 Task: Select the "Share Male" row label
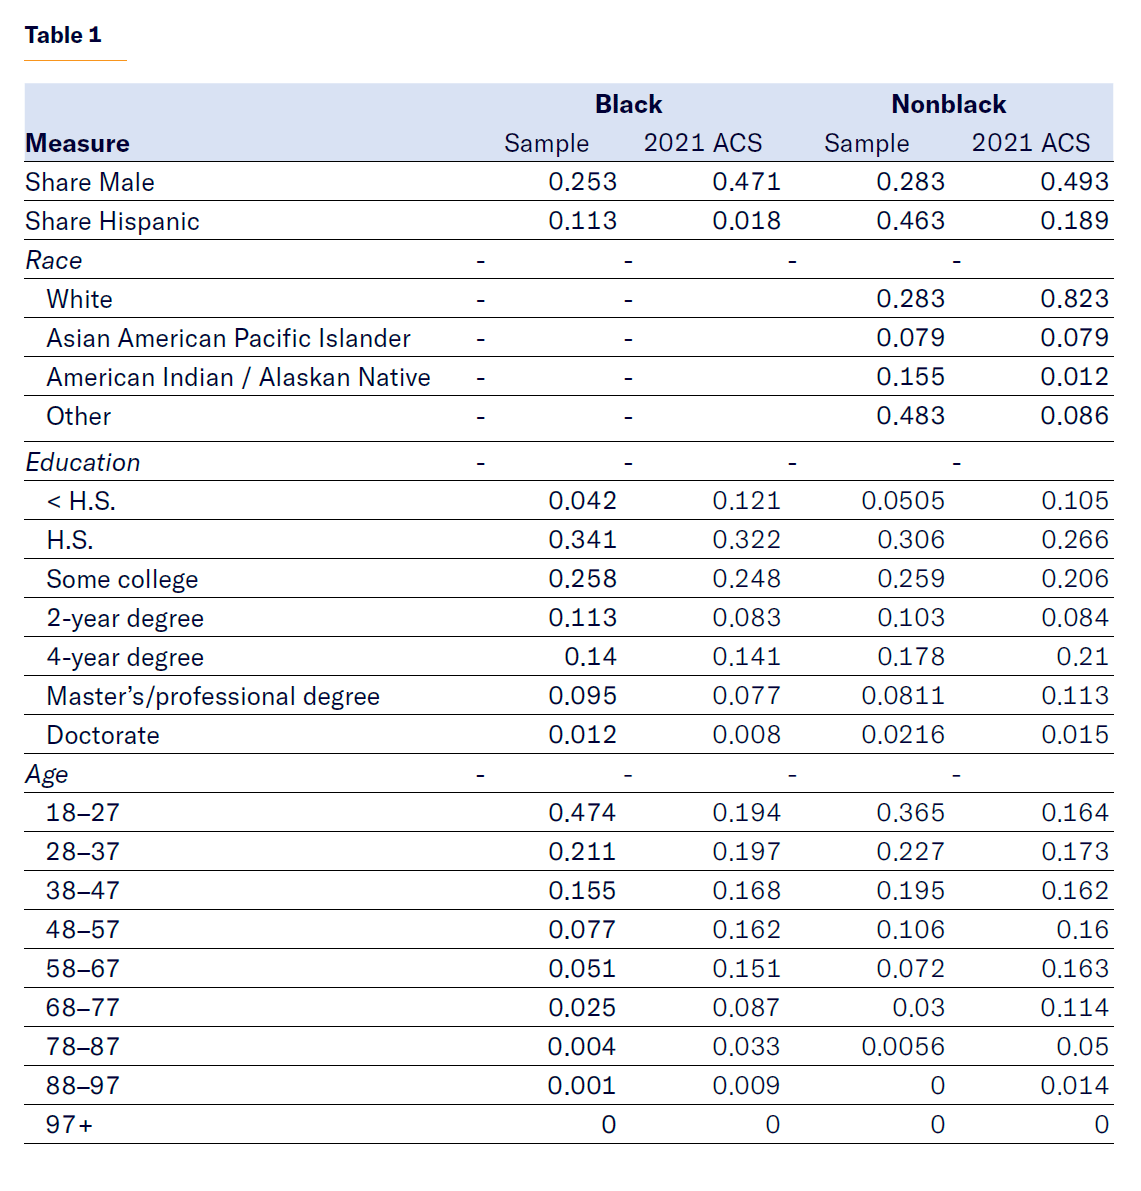pyautogui.click(x=90, y=182)
